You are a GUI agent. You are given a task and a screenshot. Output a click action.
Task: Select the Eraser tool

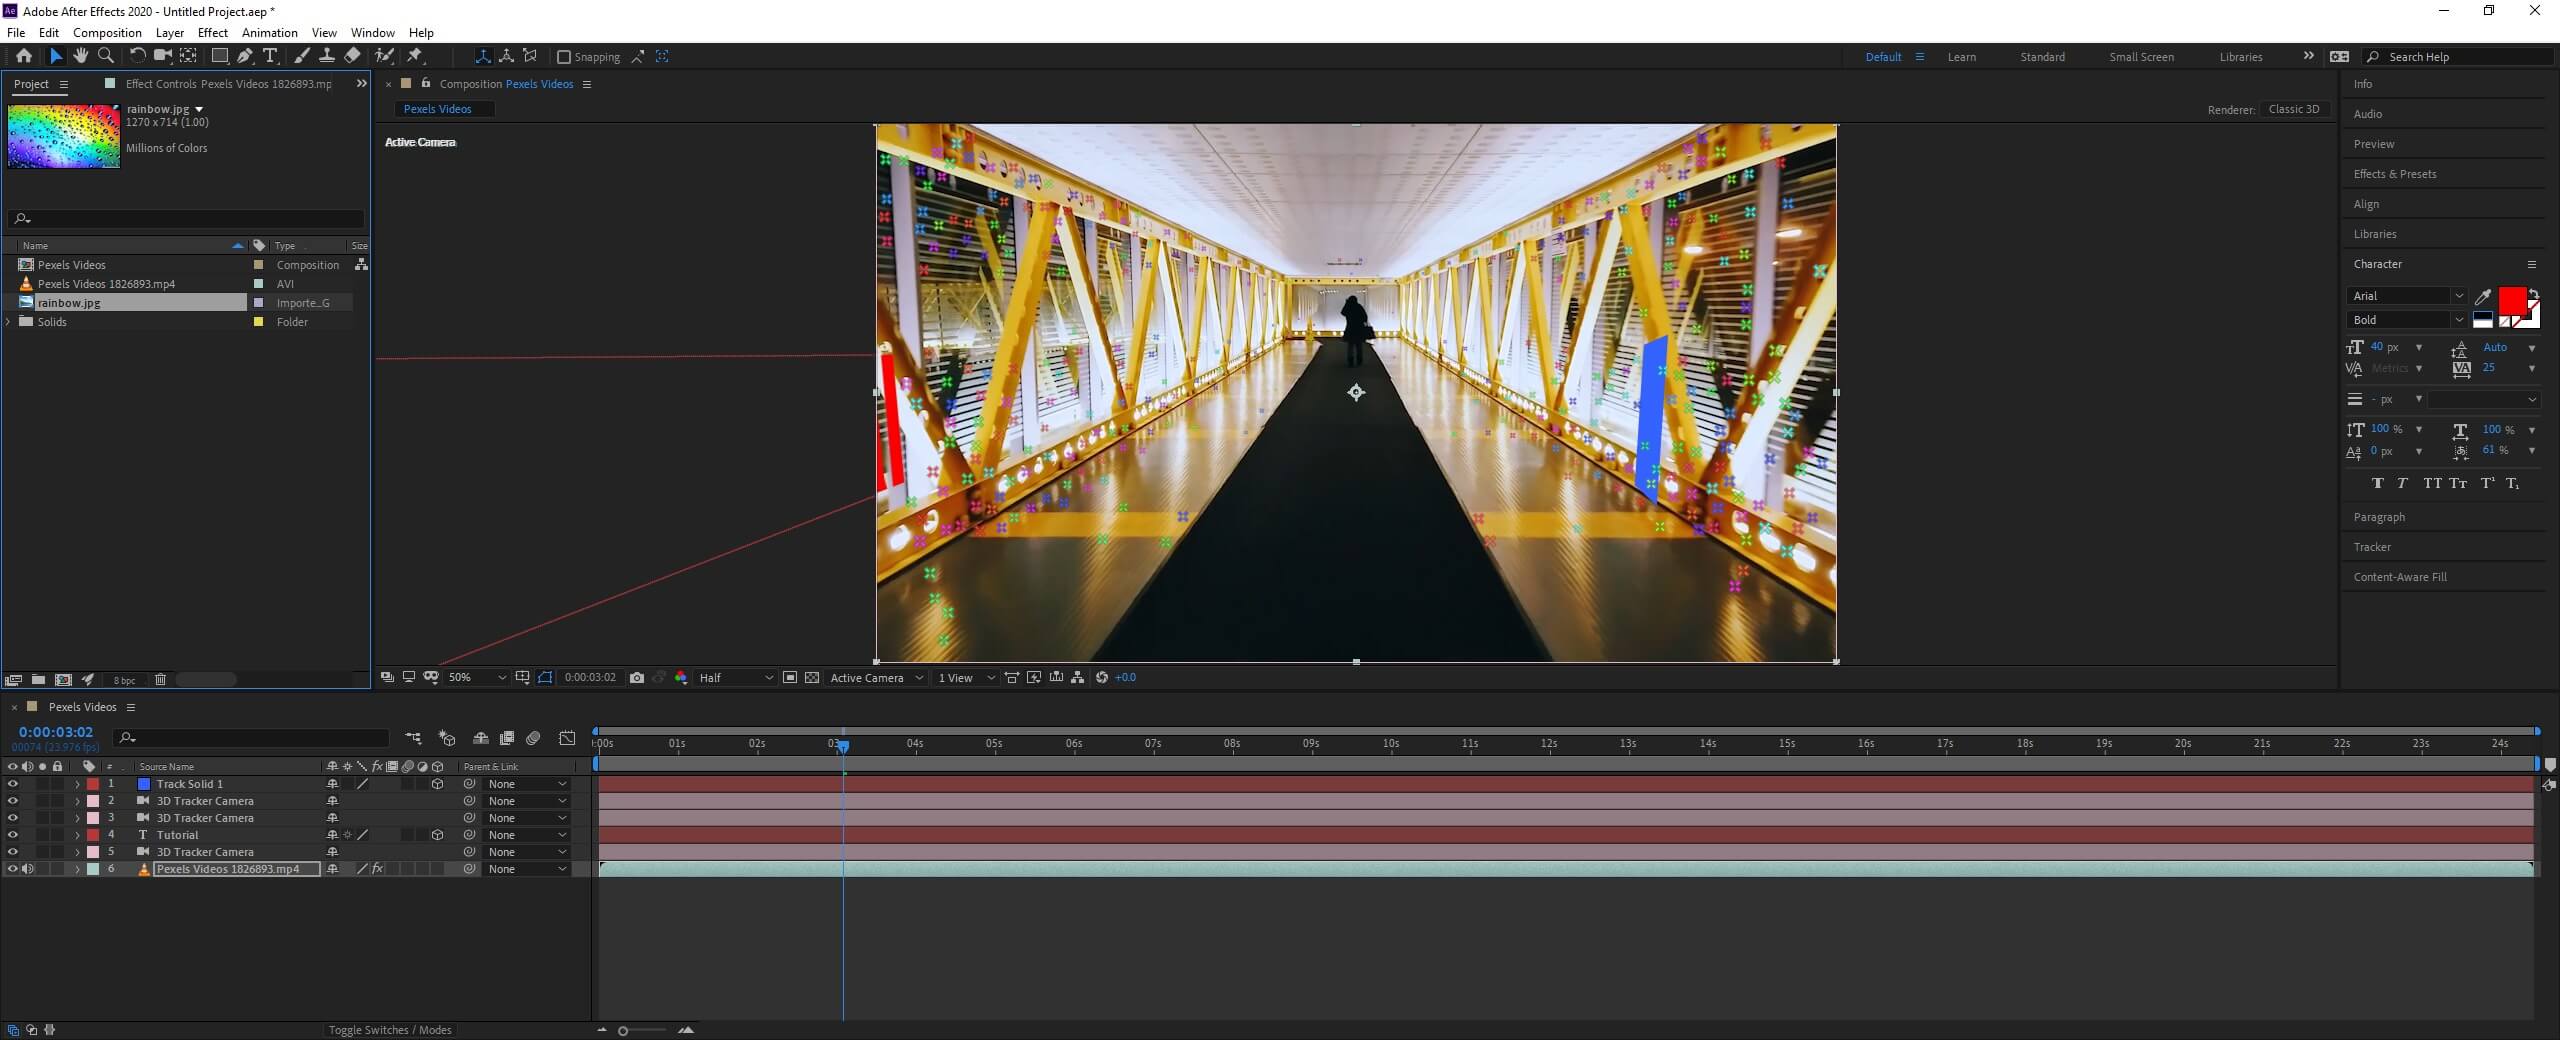352,56
